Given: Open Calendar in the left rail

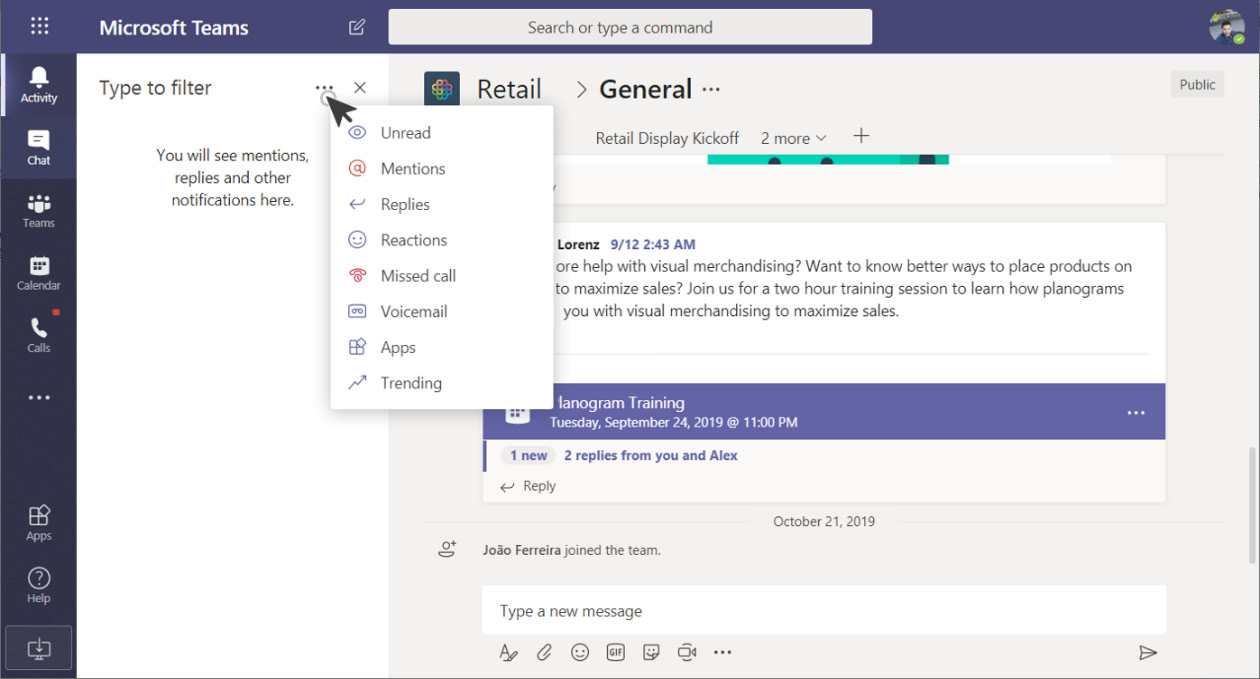Looking at the screenshot, I should [x=39, y=273].
